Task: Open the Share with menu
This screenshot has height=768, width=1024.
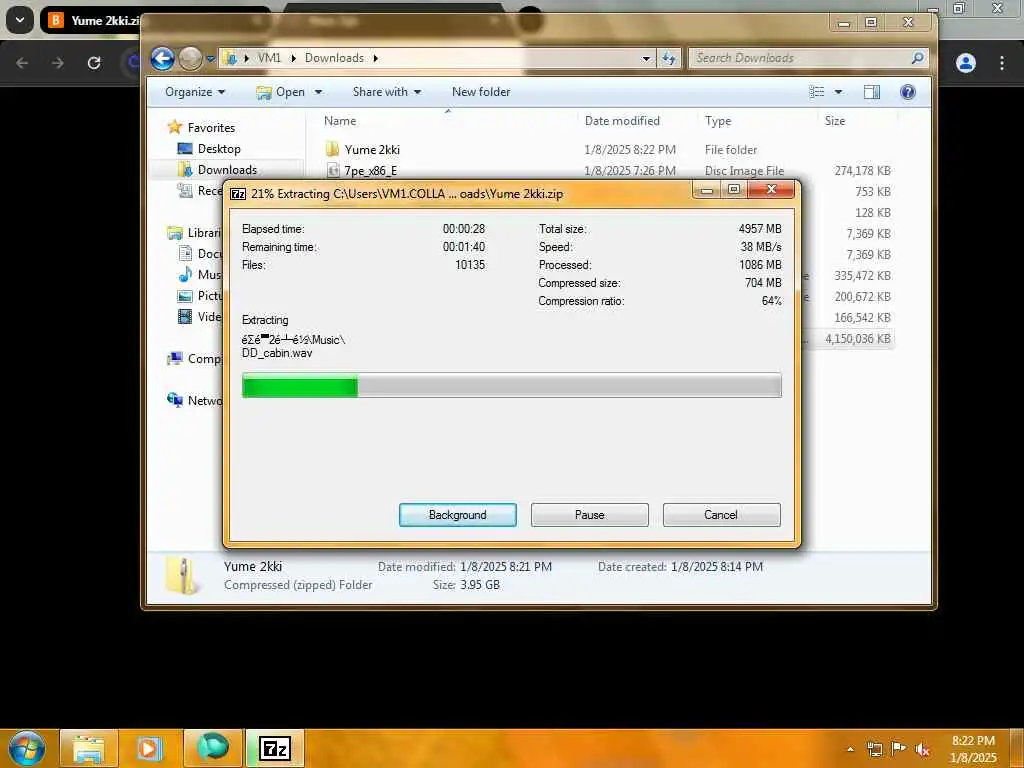Action: pos(387,92)
